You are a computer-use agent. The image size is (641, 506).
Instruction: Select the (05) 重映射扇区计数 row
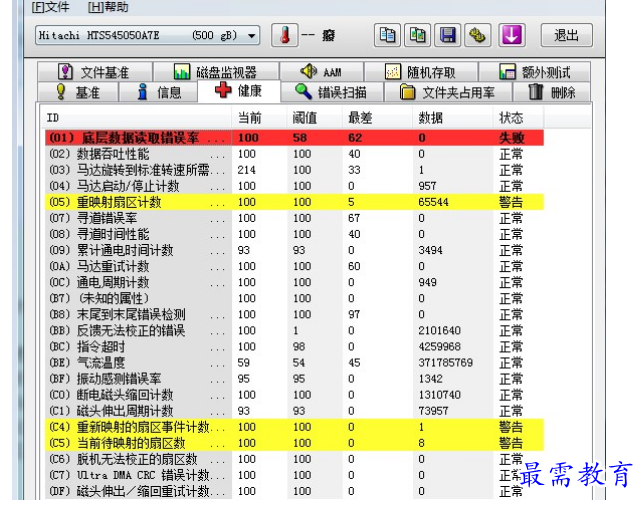(294, 202)
